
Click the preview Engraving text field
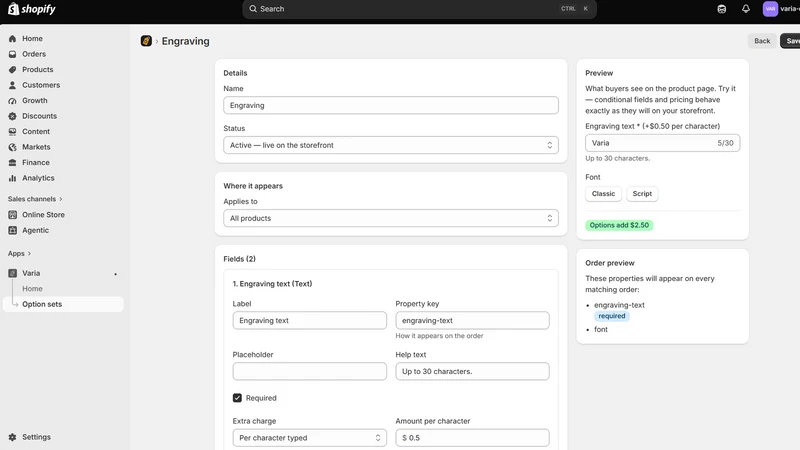[662, 143]
